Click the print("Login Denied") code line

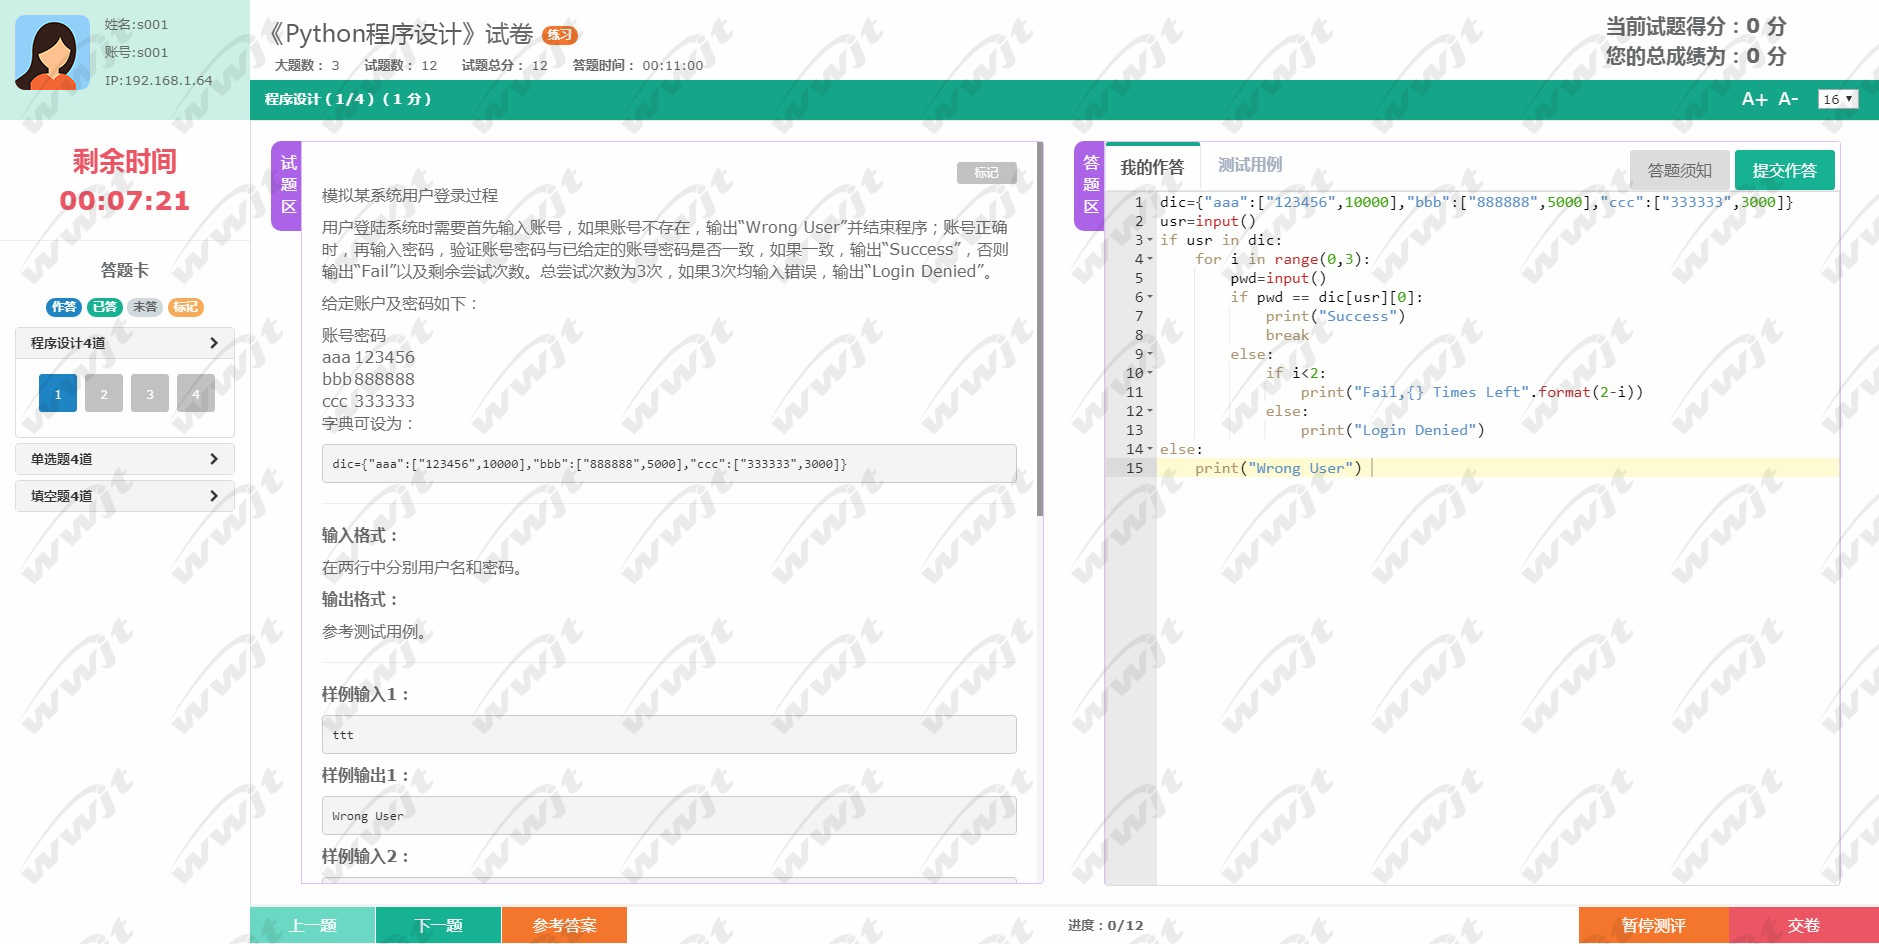click(1392, 430)
